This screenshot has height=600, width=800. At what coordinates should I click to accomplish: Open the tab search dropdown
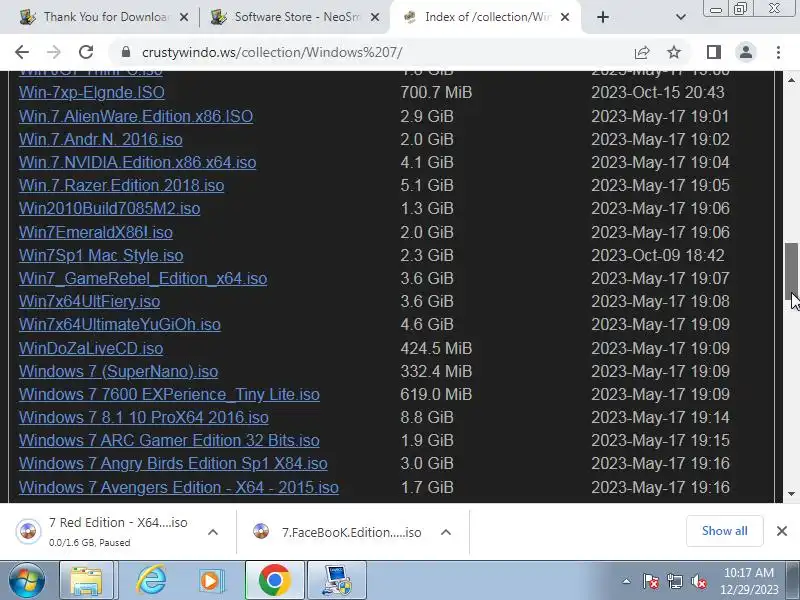point(681,17)
